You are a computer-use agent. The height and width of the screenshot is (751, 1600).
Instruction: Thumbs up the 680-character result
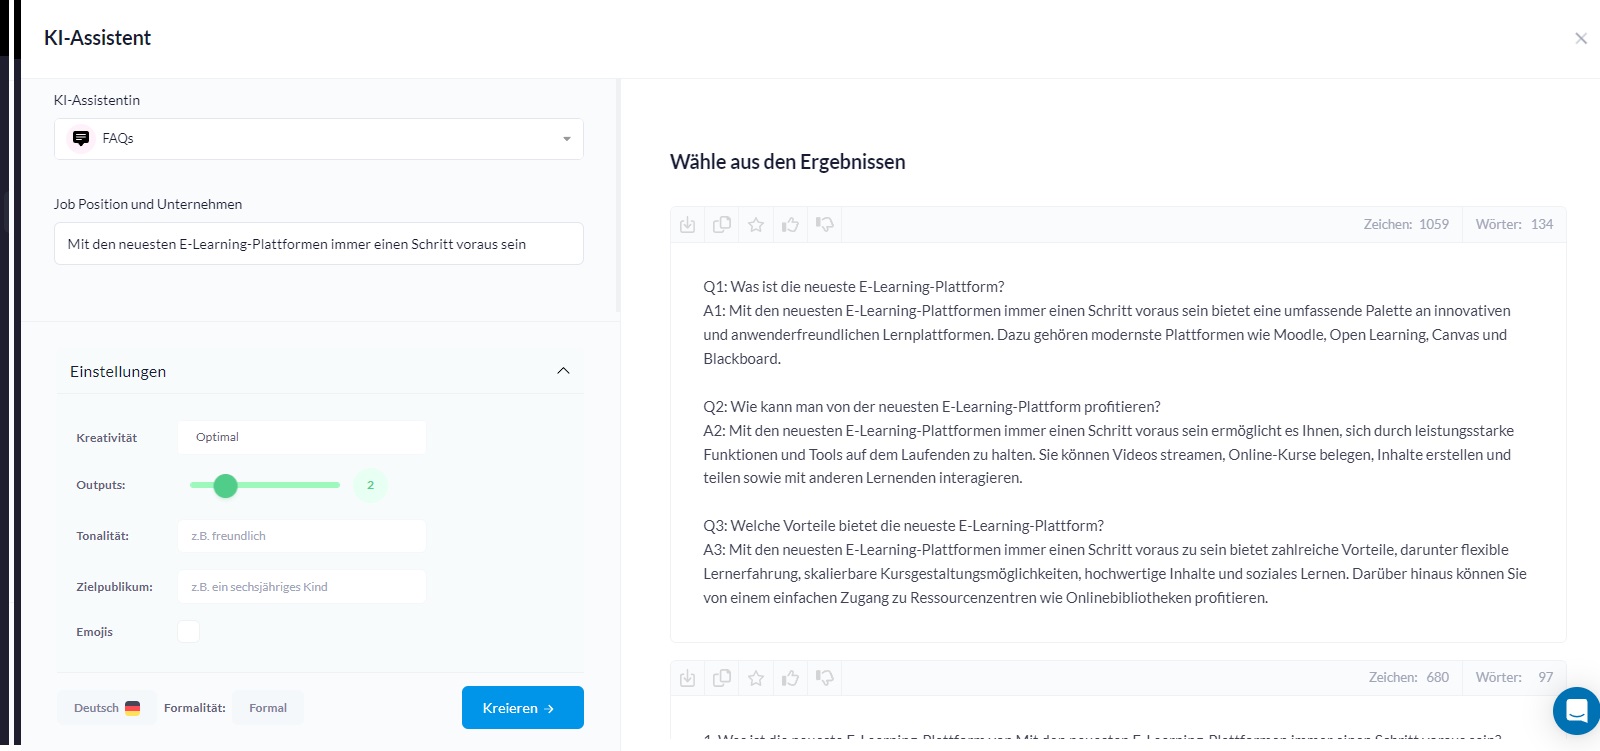[791, 678]
